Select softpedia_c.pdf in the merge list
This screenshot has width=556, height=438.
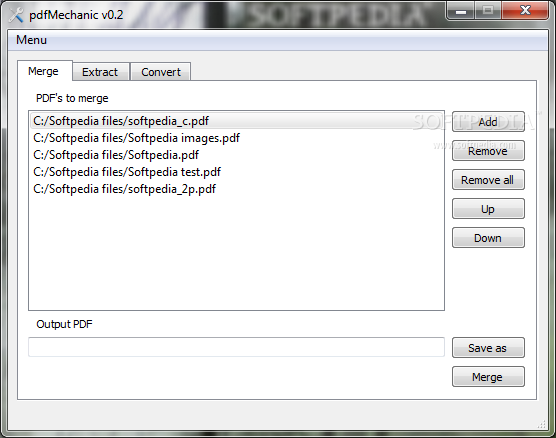pyautogui.click(x=237, y=121)
